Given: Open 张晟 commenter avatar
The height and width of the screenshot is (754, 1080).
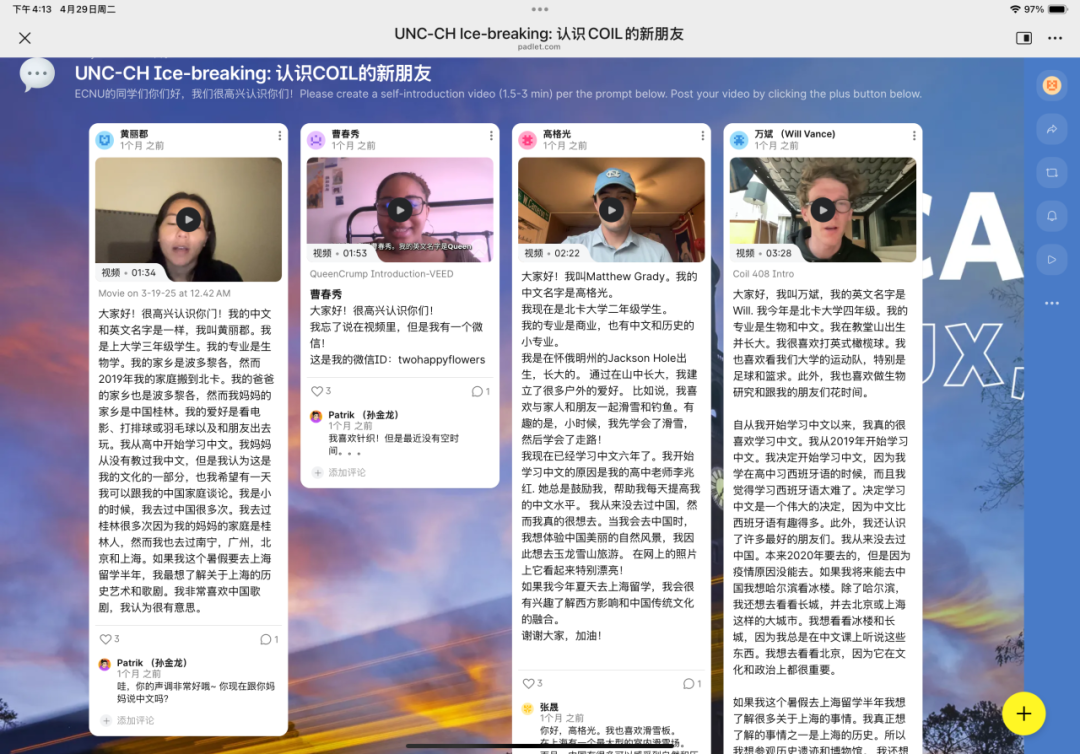Looking at the screenshot, I should (x=528, y=709).
